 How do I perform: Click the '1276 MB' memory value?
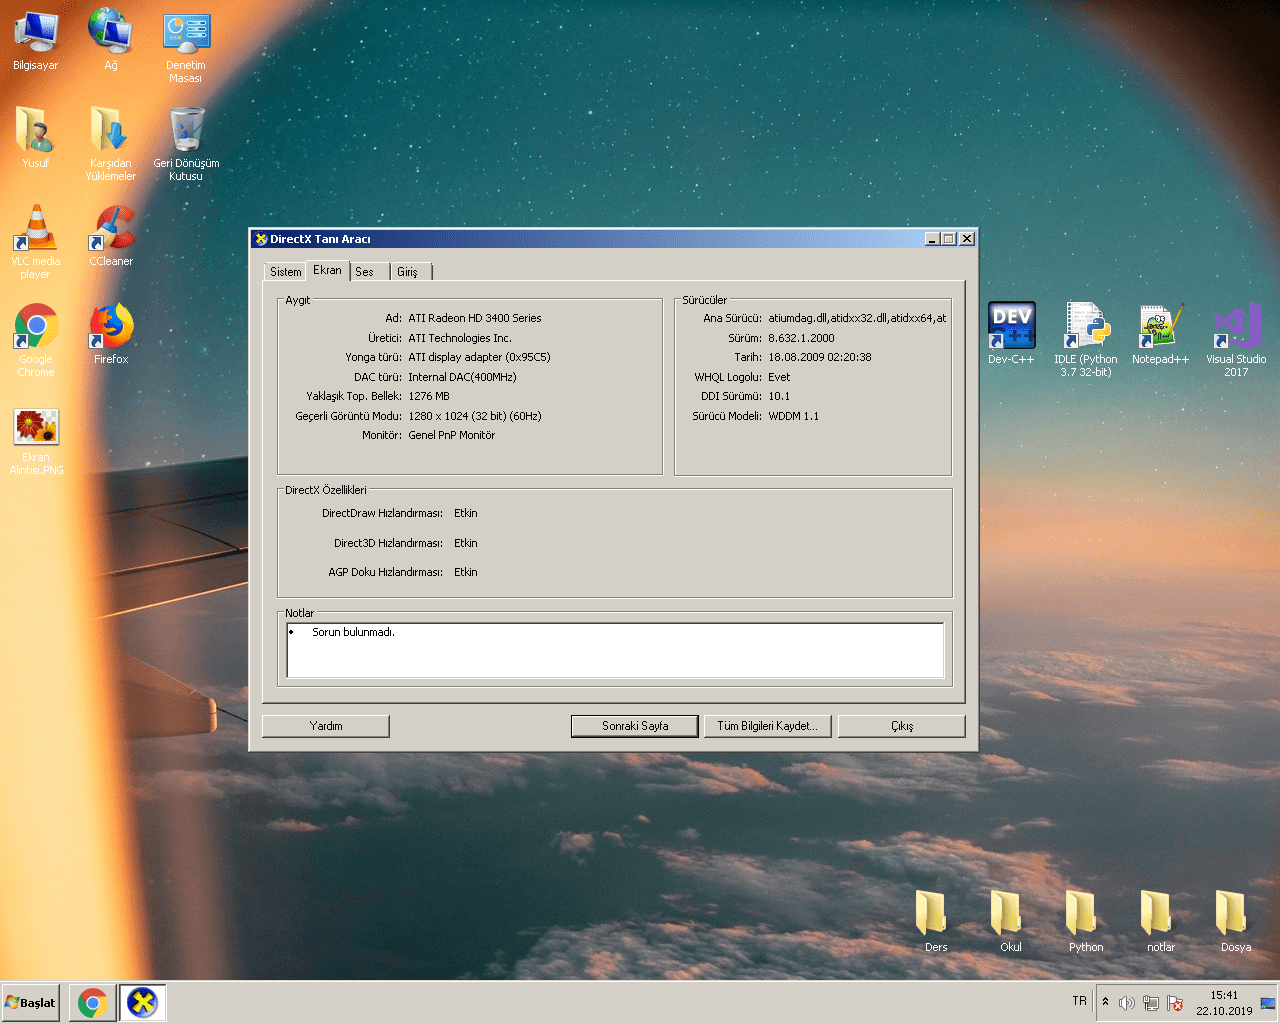coord(429,396)
